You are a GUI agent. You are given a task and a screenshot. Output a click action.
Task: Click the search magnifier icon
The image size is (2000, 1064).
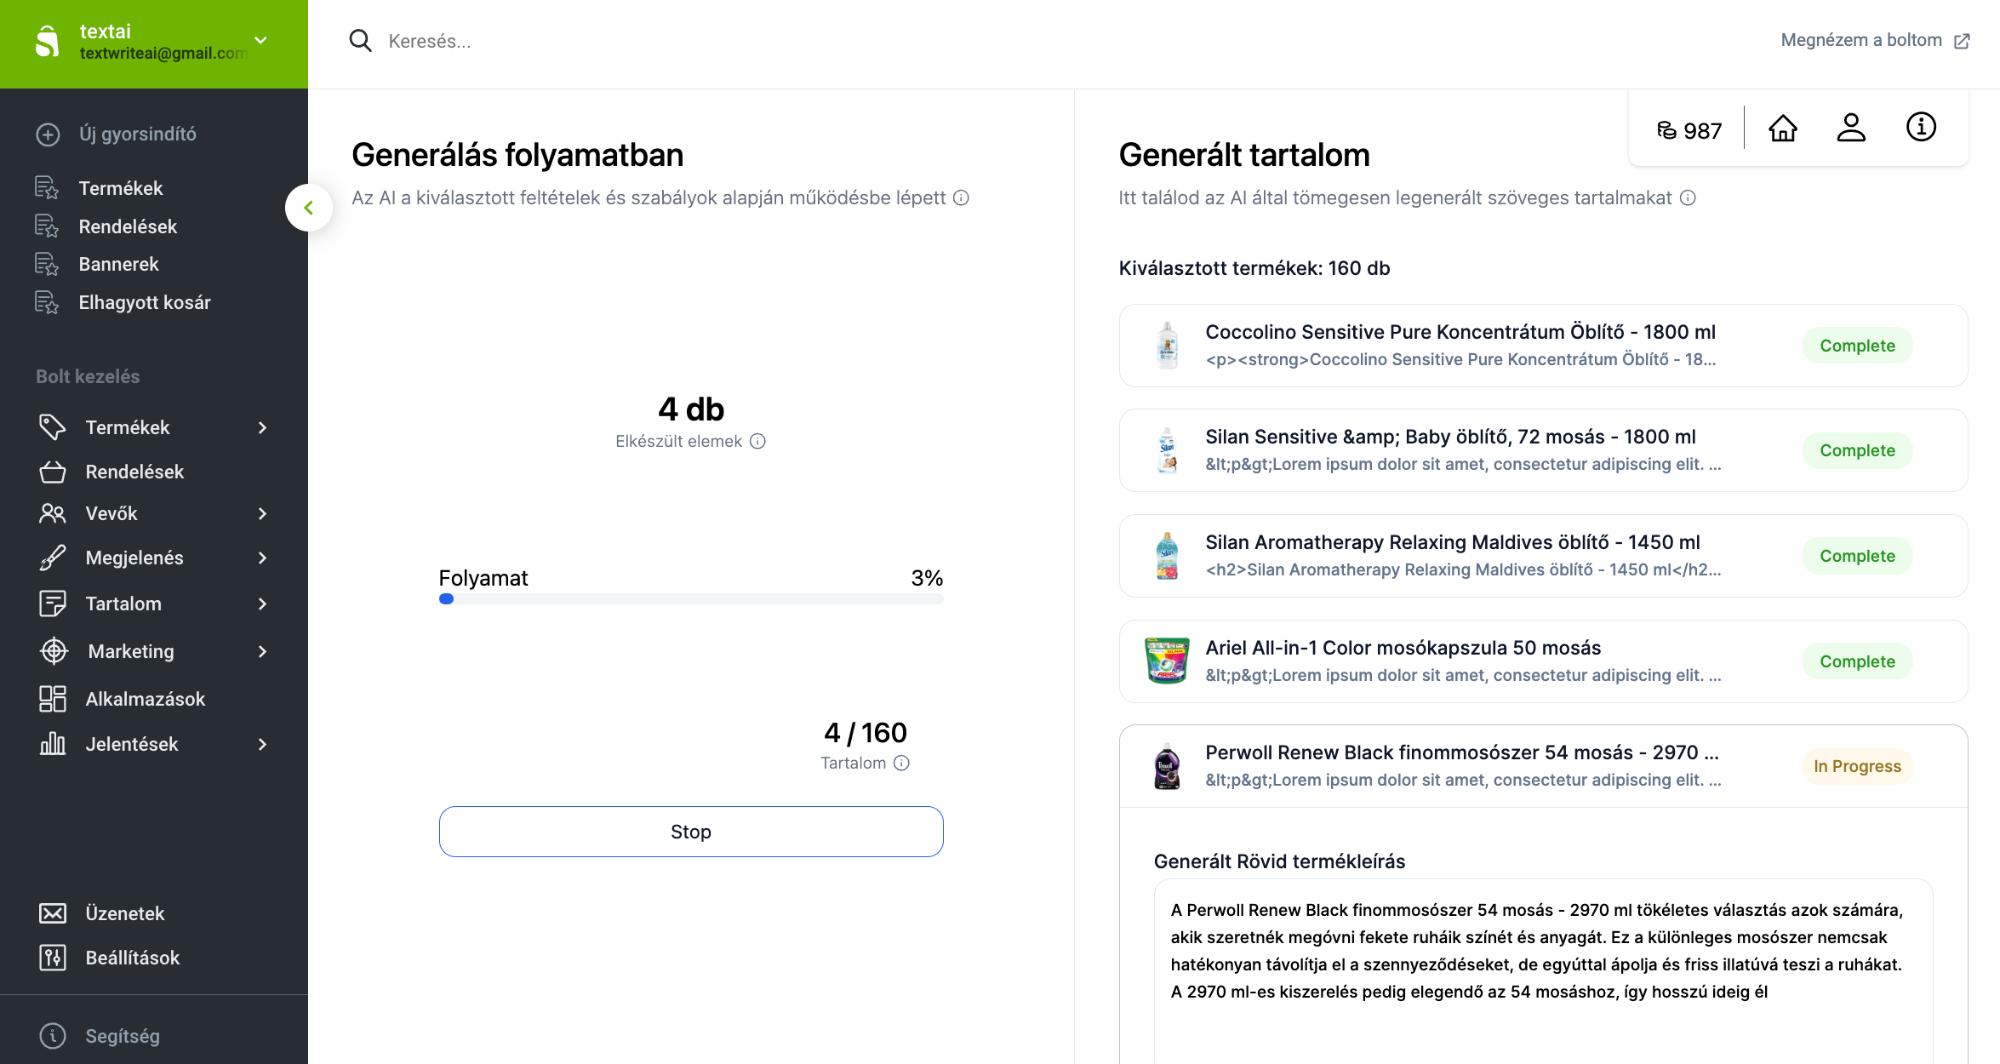point(360,41)
